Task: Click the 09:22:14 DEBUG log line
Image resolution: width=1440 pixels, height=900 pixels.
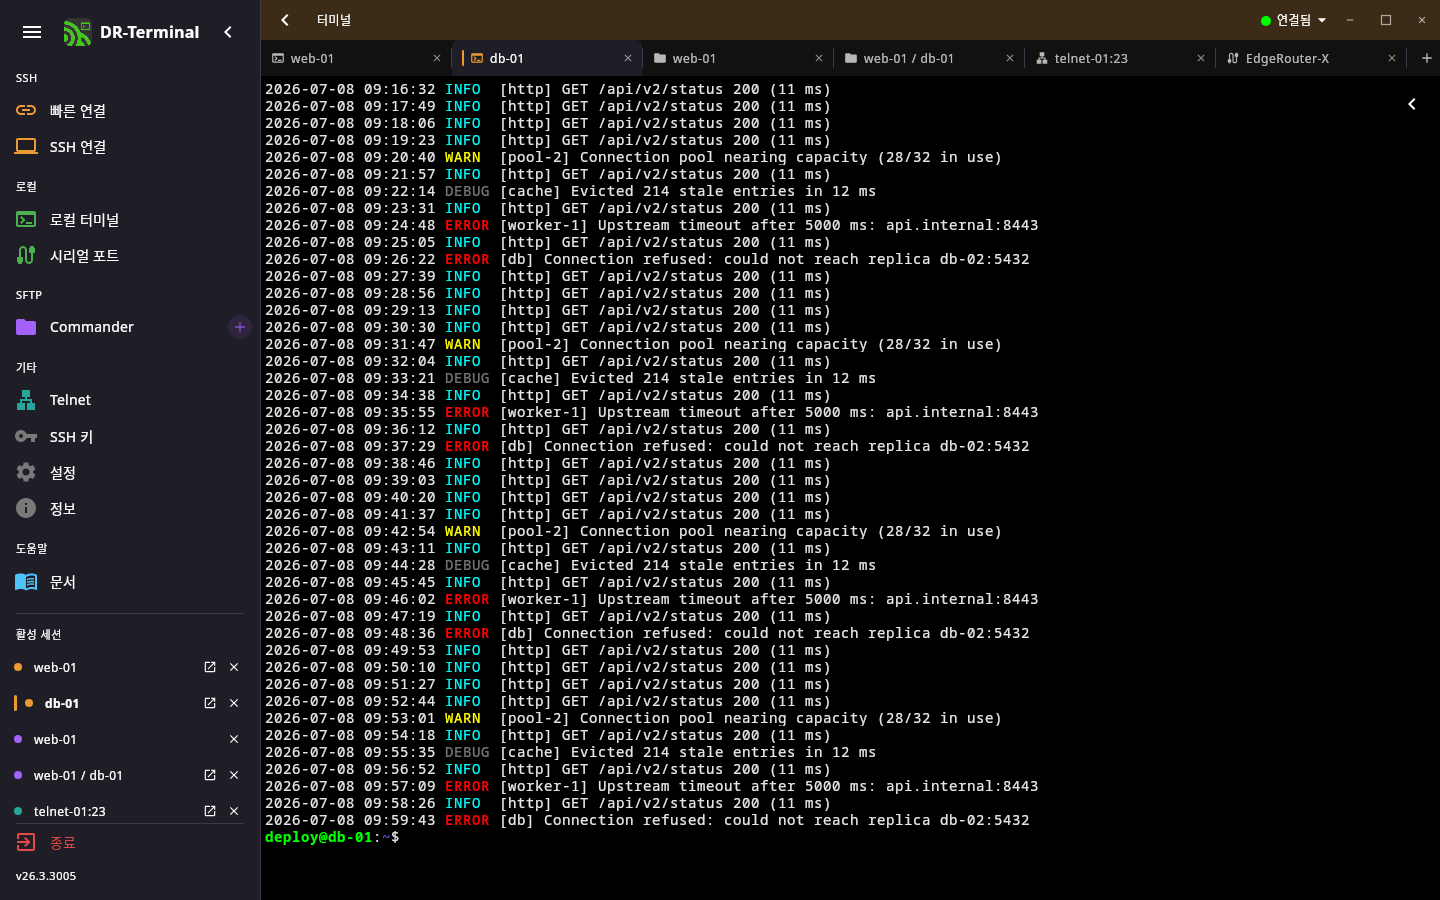Action: point(570,191)
